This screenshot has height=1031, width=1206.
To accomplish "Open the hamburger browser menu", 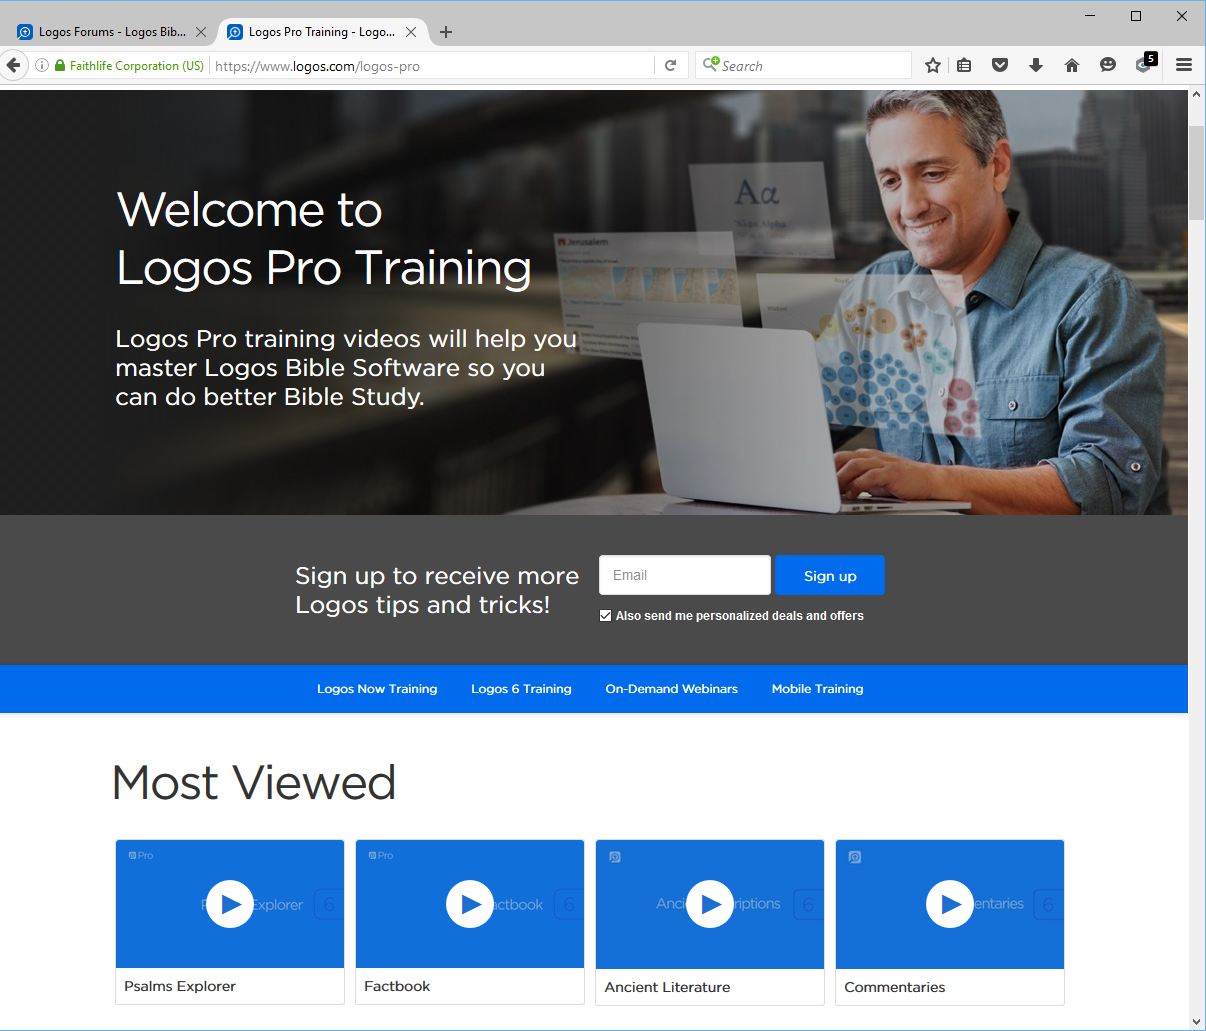I will 1184,66.
